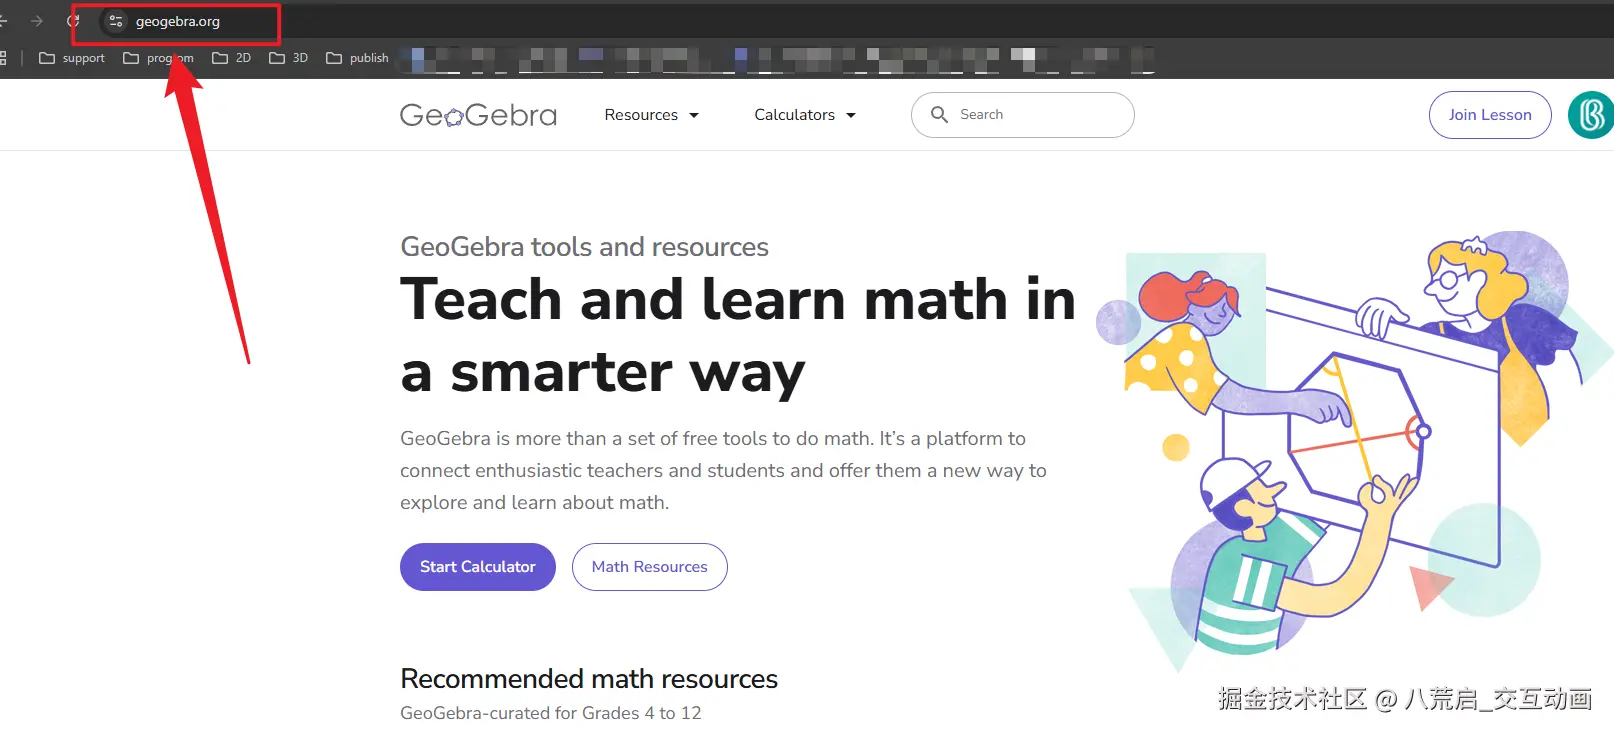Viewport: 1614px width, 734px height.
Task: Click the Join Lesson button
Action: 1490,115
